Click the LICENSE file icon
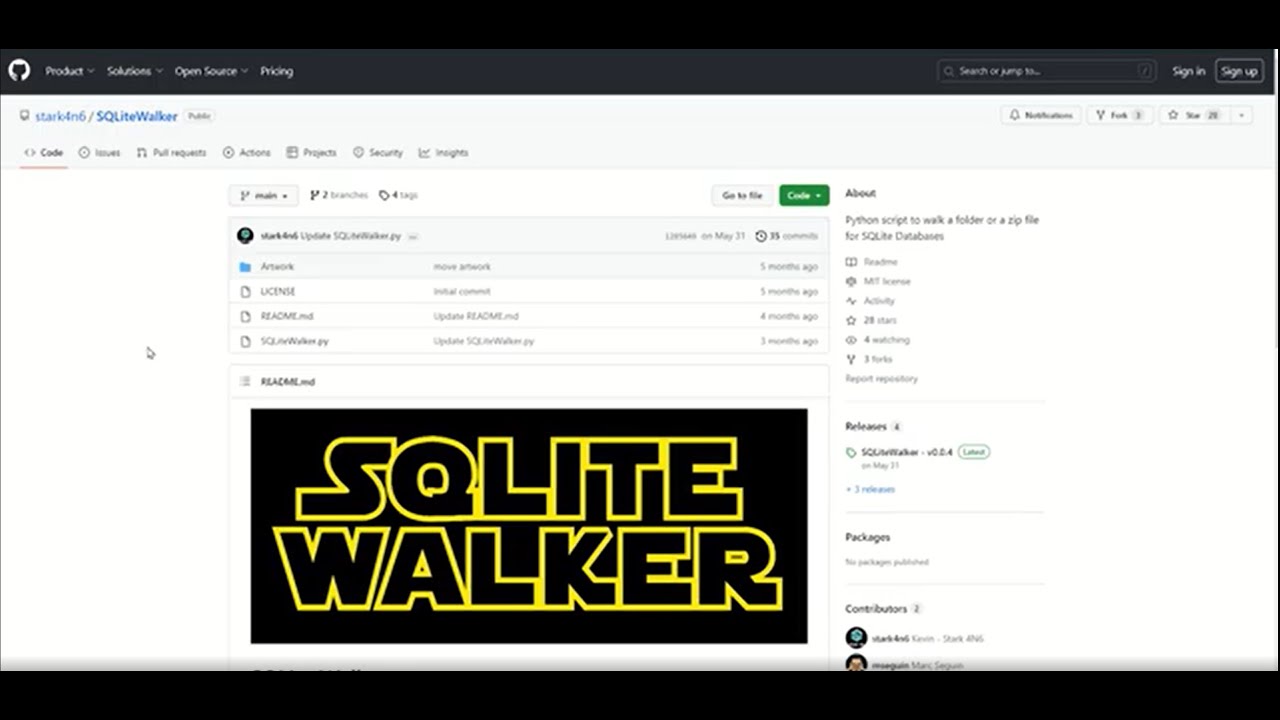The width and height of the screenshot is (1280, 720). coord(245,292)
